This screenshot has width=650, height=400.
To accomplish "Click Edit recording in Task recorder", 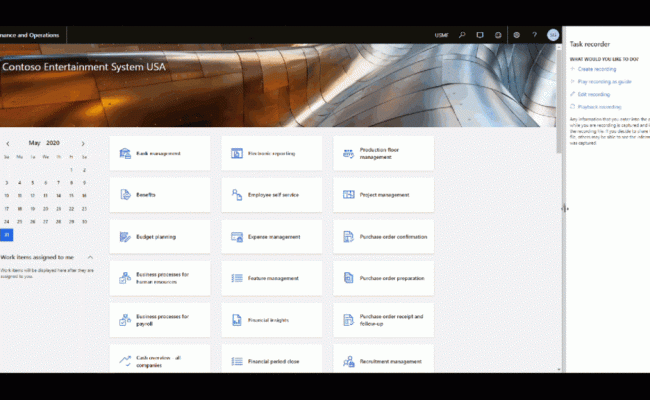I will coord(594,95).
